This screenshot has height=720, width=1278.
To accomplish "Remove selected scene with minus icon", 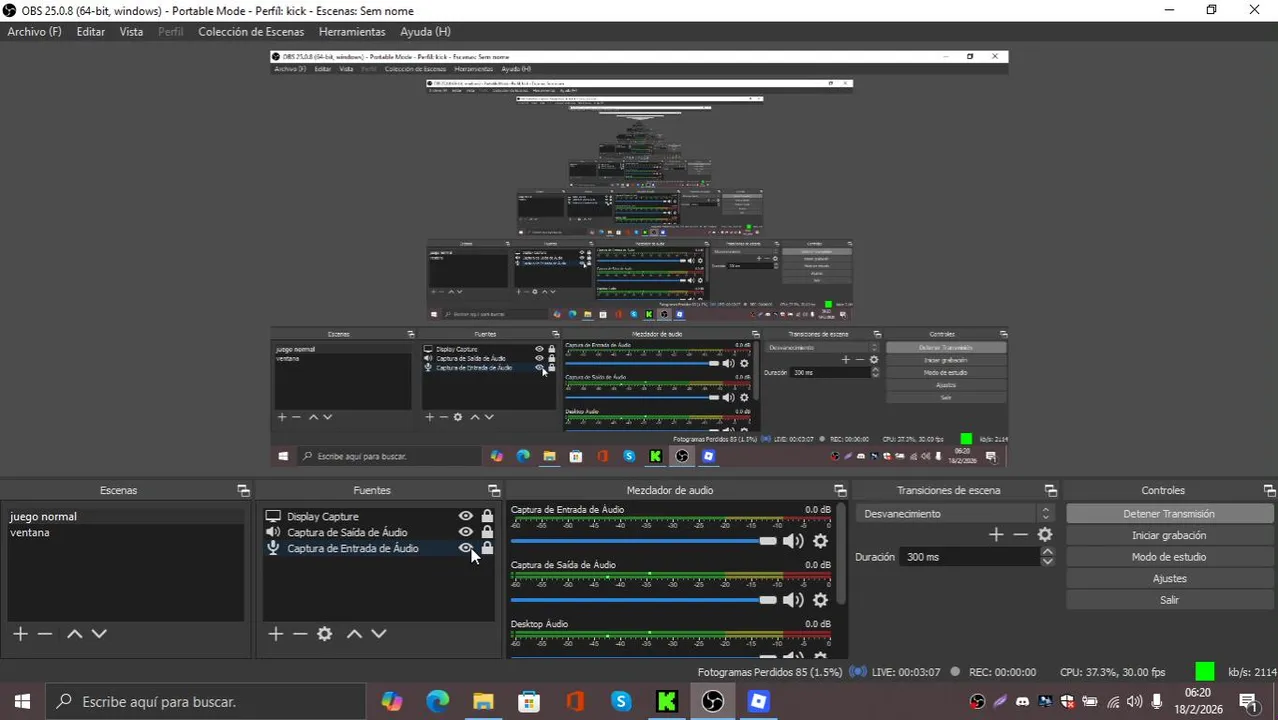I will click(45, 634).
